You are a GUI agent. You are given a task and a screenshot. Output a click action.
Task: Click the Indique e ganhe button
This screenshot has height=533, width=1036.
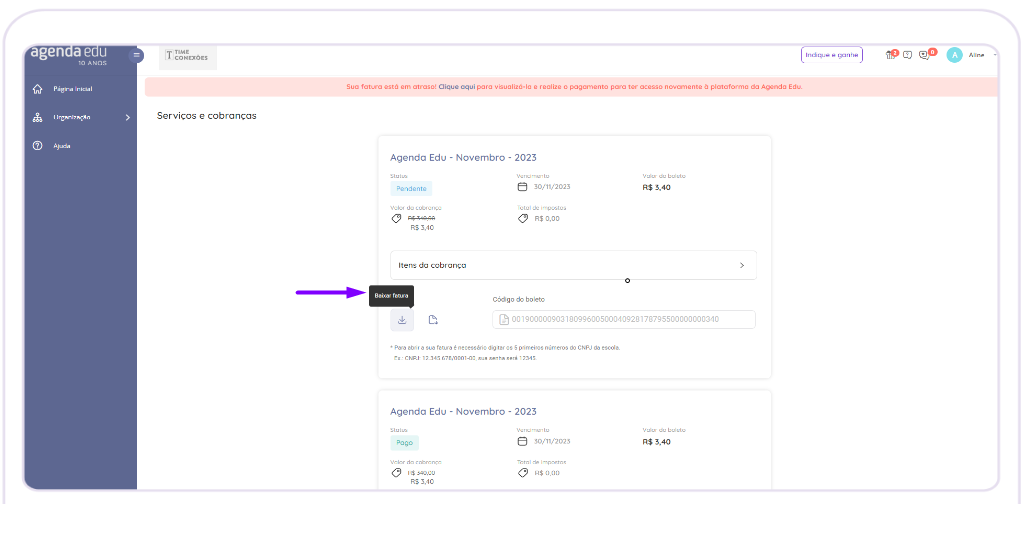click(832, 55)
